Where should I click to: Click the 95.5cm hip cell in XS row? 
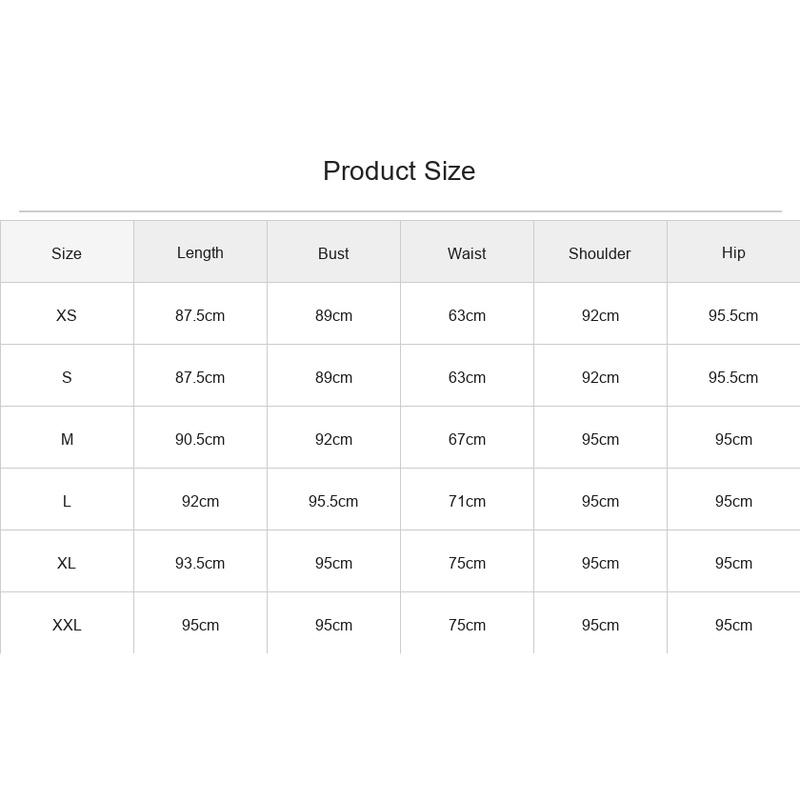tap(733, 315)
